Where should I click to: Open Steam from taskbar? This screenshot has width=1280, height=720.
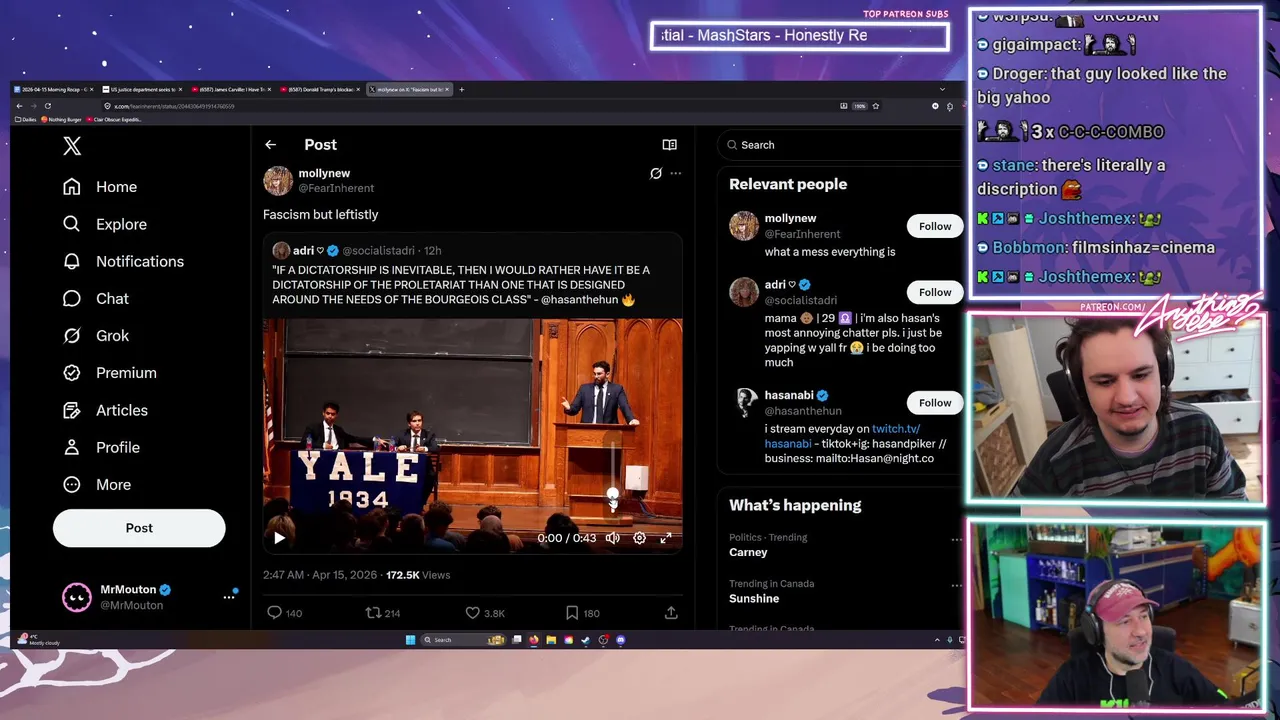586,640
